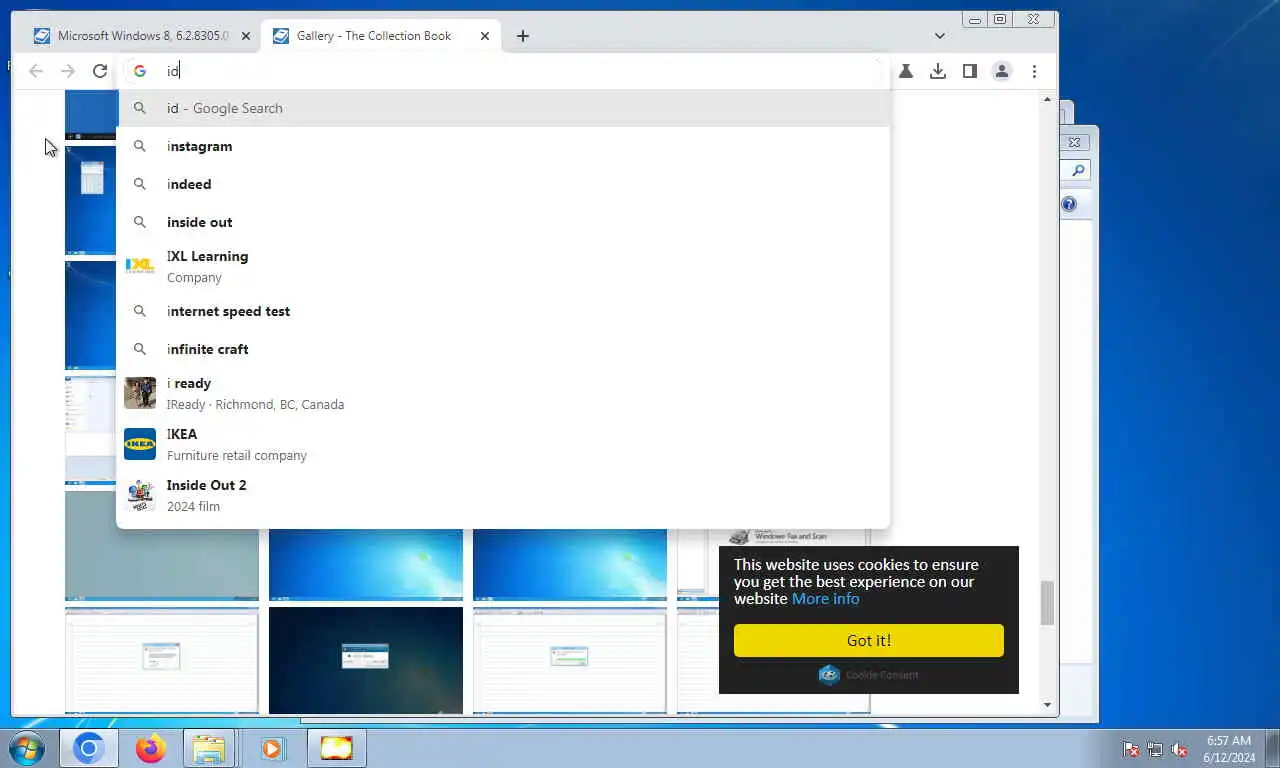Open Chromium from the taskbar
The width and height of the screenshot is (1280, 768).
pyautogui.click(x=89, y=748)
